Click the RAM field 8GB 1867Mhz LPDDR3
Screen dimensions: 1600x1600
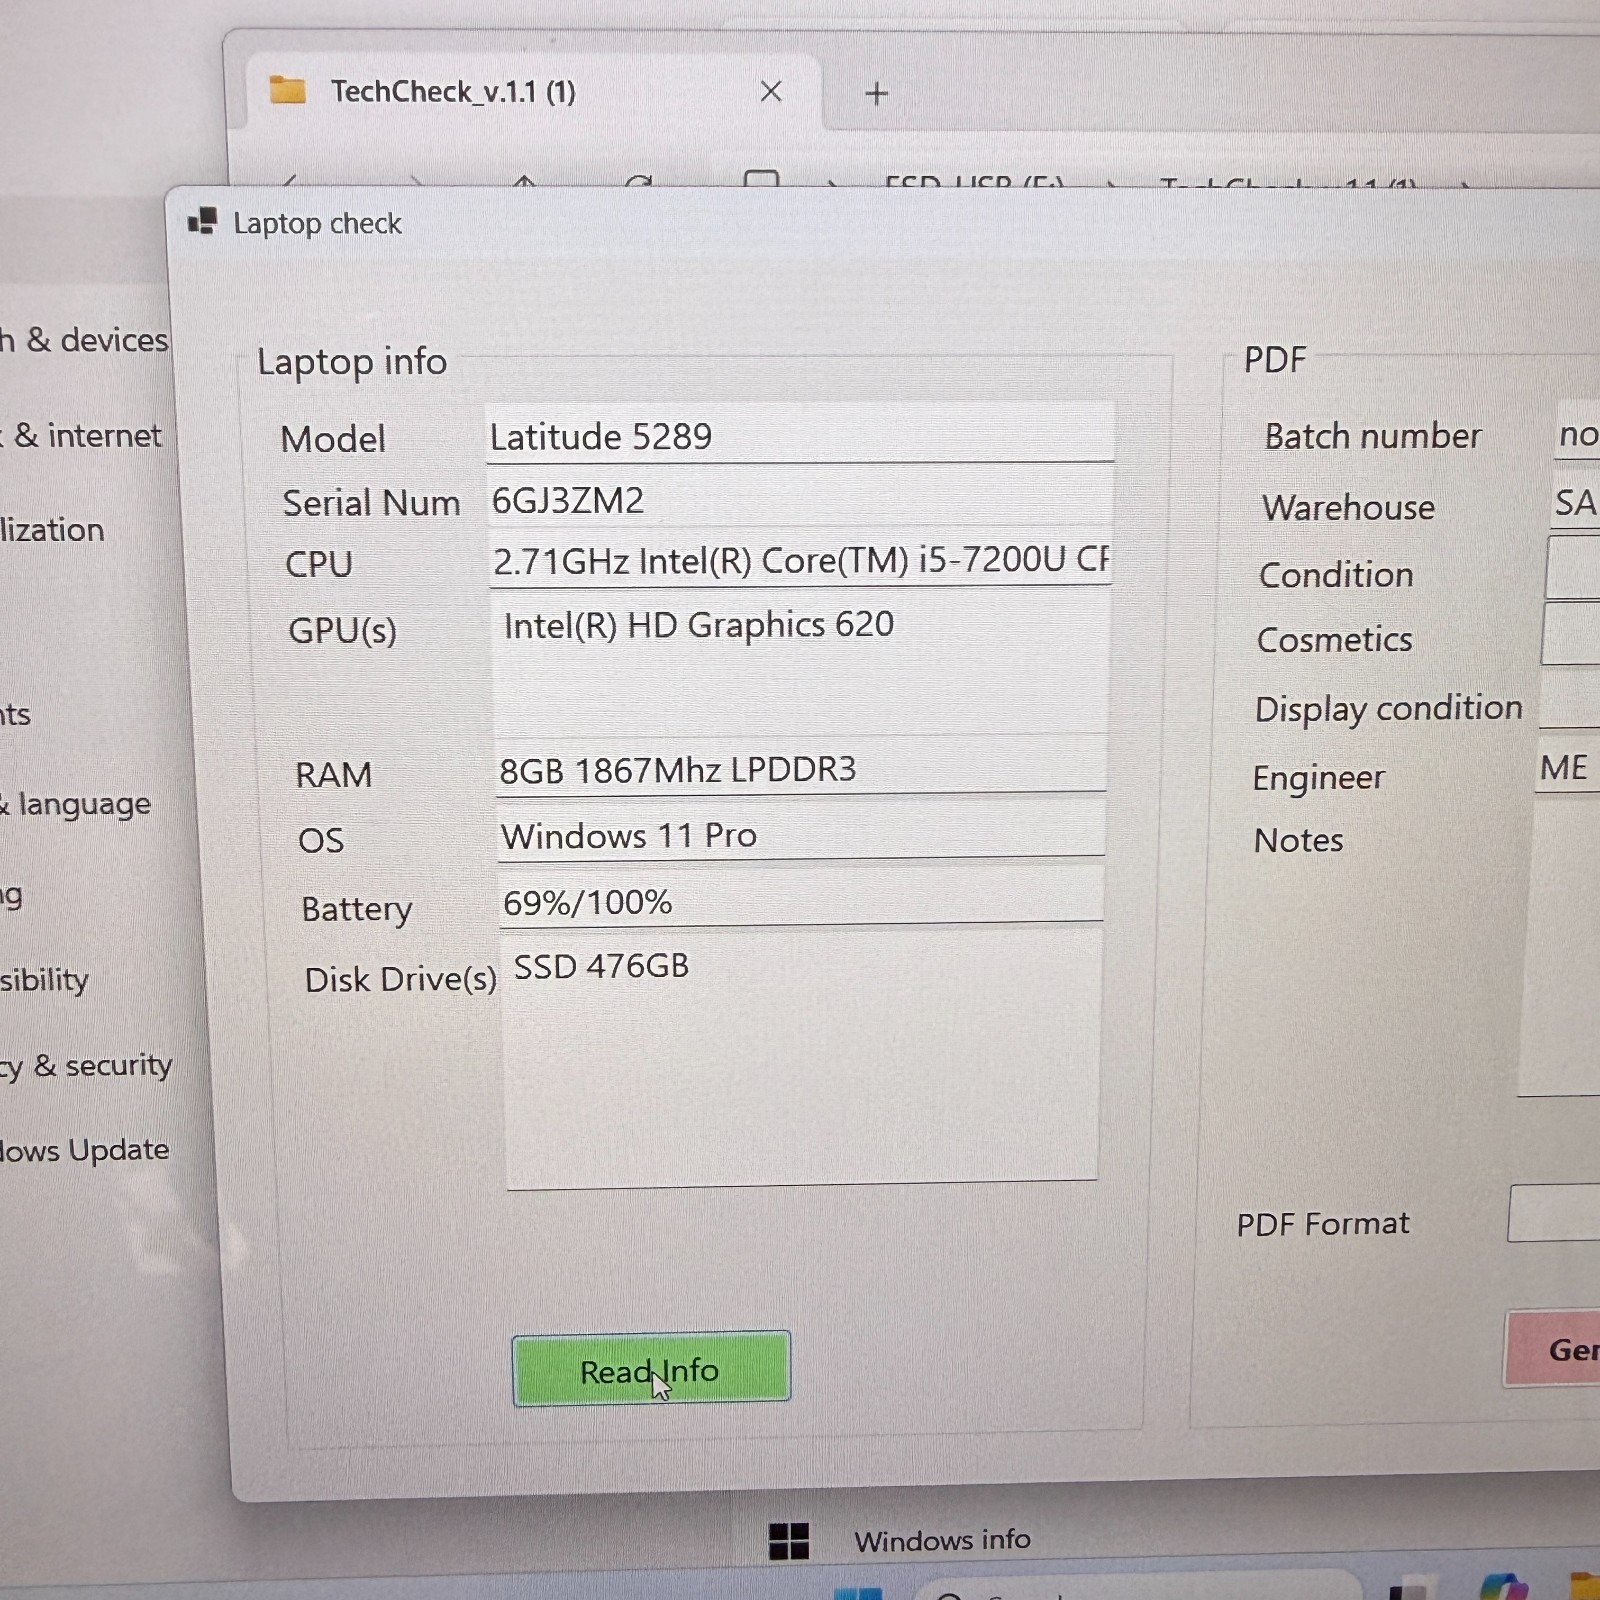[x=801, y=769]
